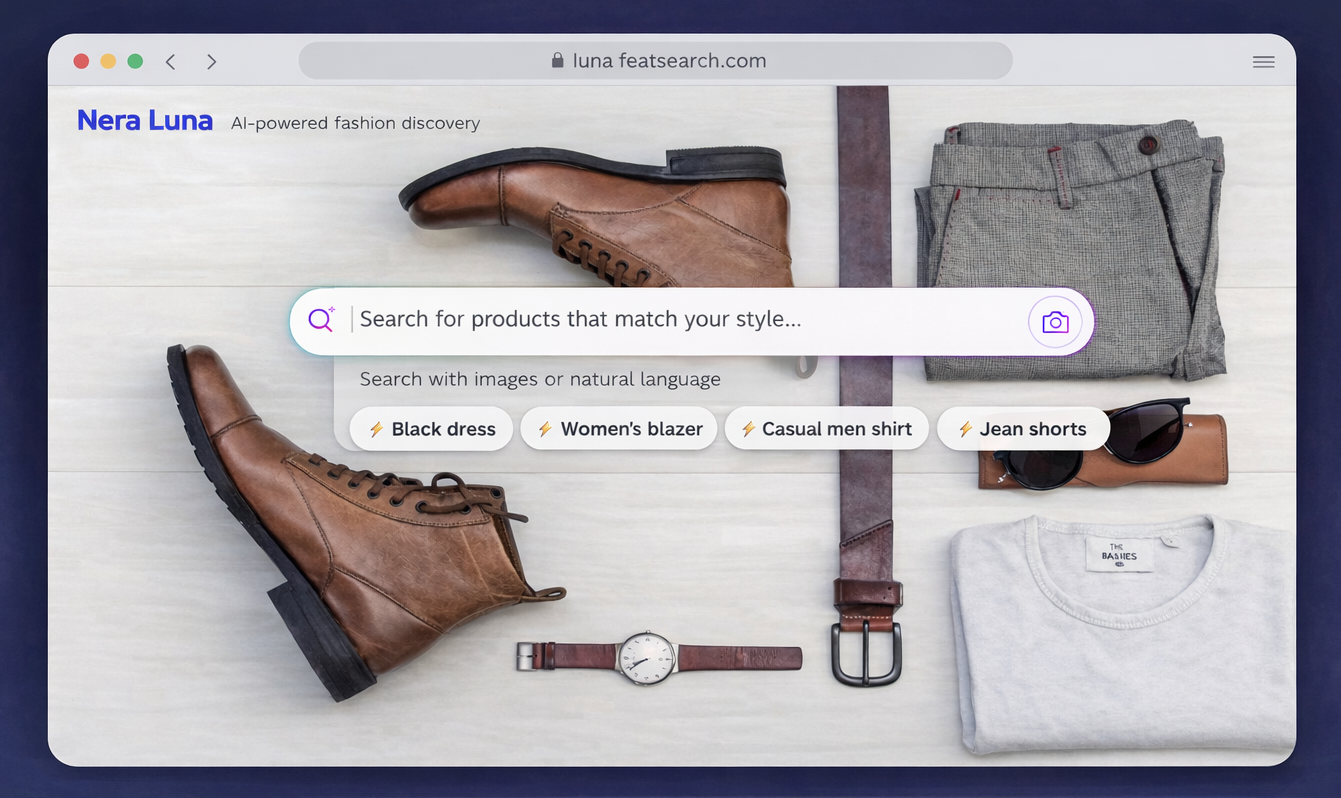Click the luna featsearch.com address bar
The height and width of the screenshot is (798, 1341).
[668, 61]
